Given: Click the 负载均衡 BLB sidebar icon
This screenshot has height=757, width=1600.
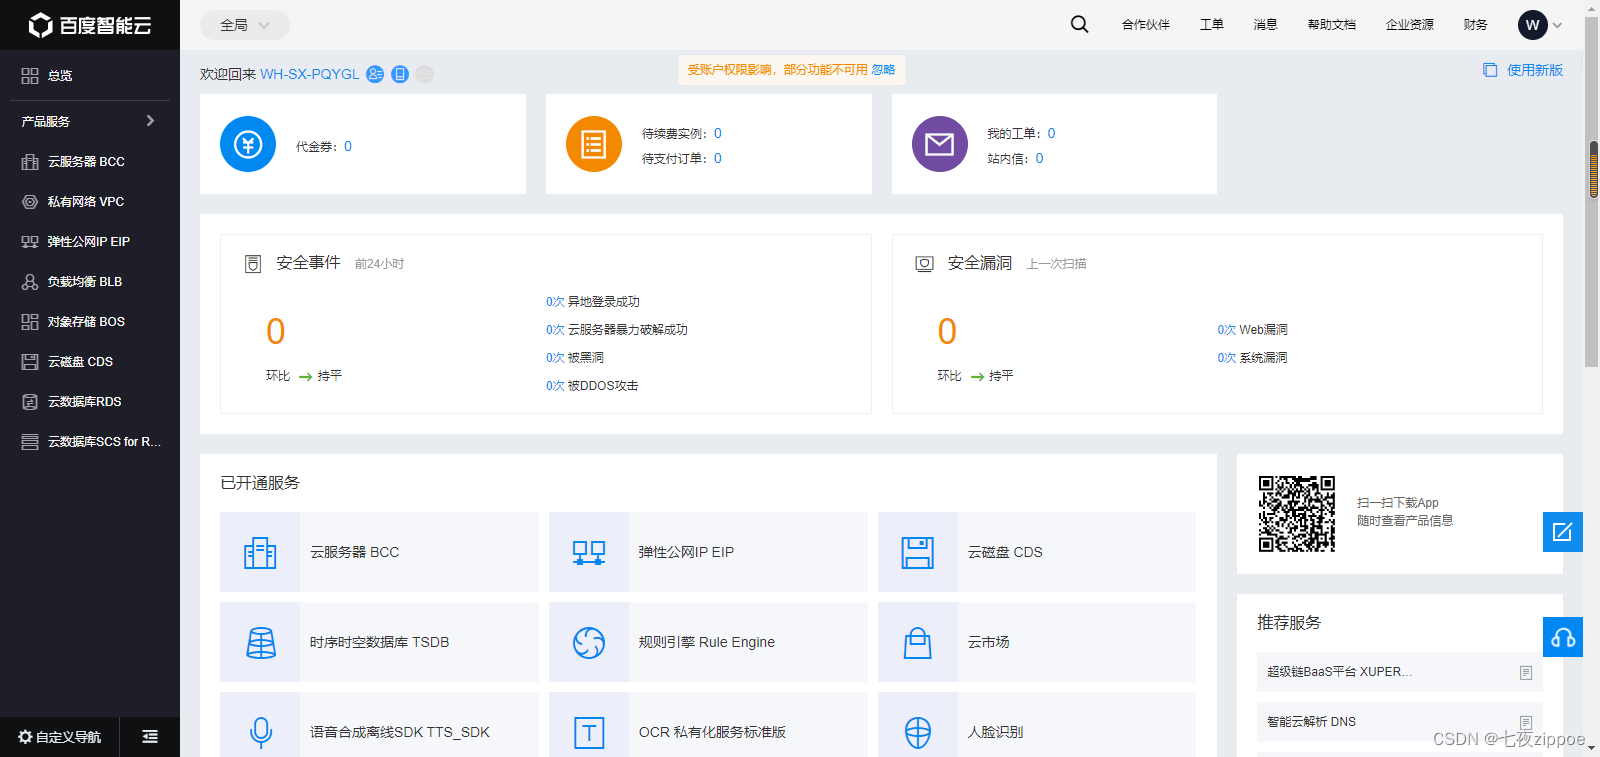Looking at the screenshot, I should click(x=30, y=281).
